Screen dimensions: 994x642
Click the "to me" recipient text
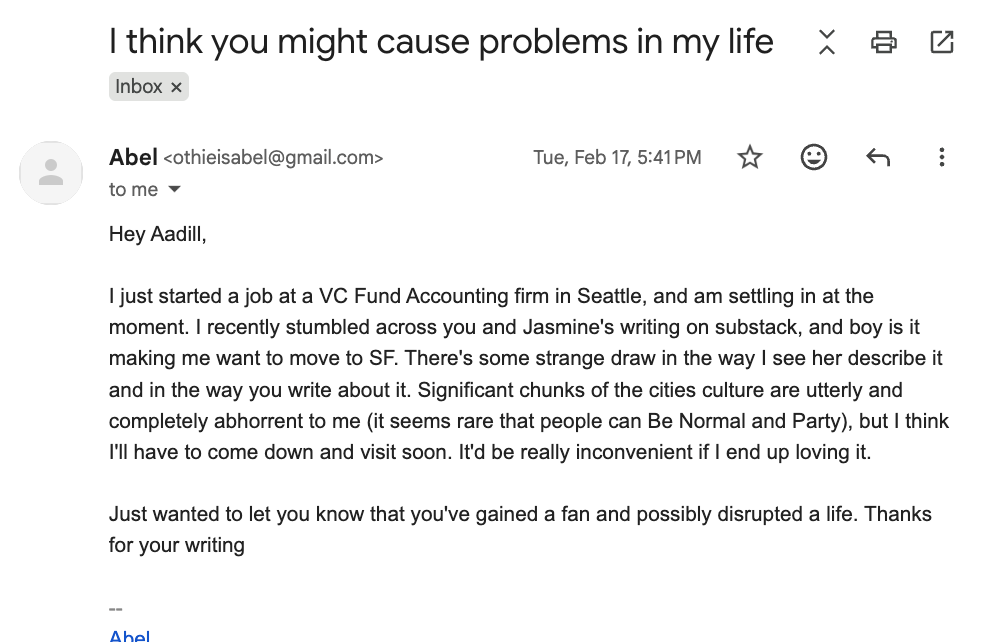pyautogui.click(x=133, y=189)
